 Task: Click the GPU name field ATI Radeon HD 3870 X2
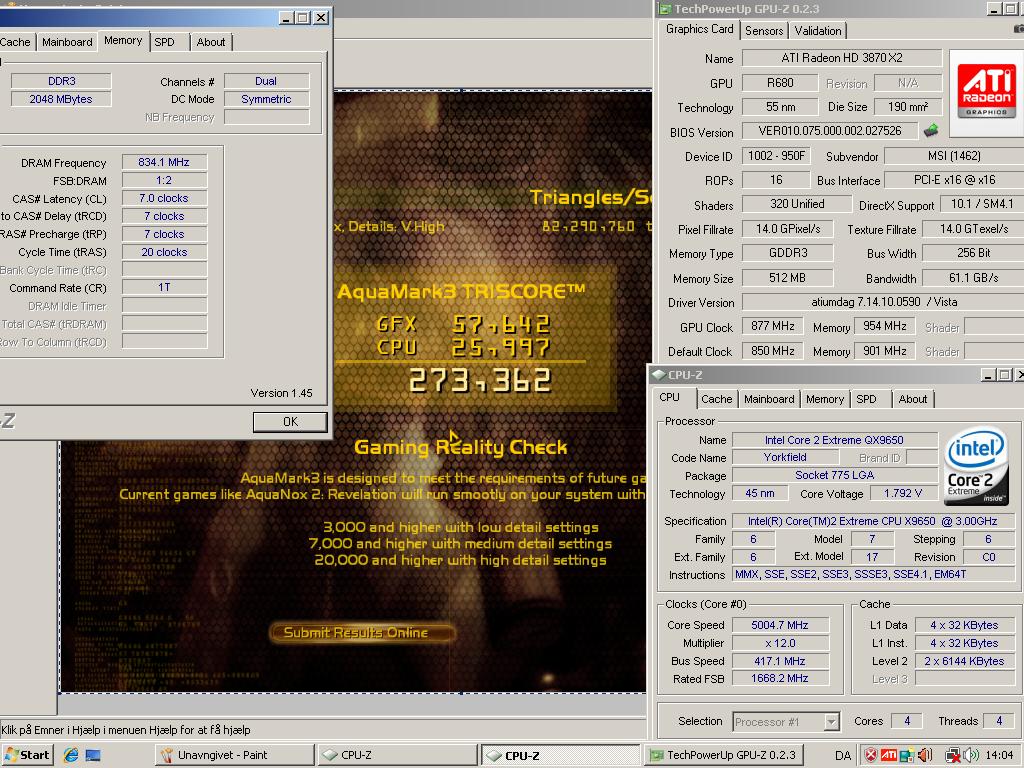click(842, 58)
